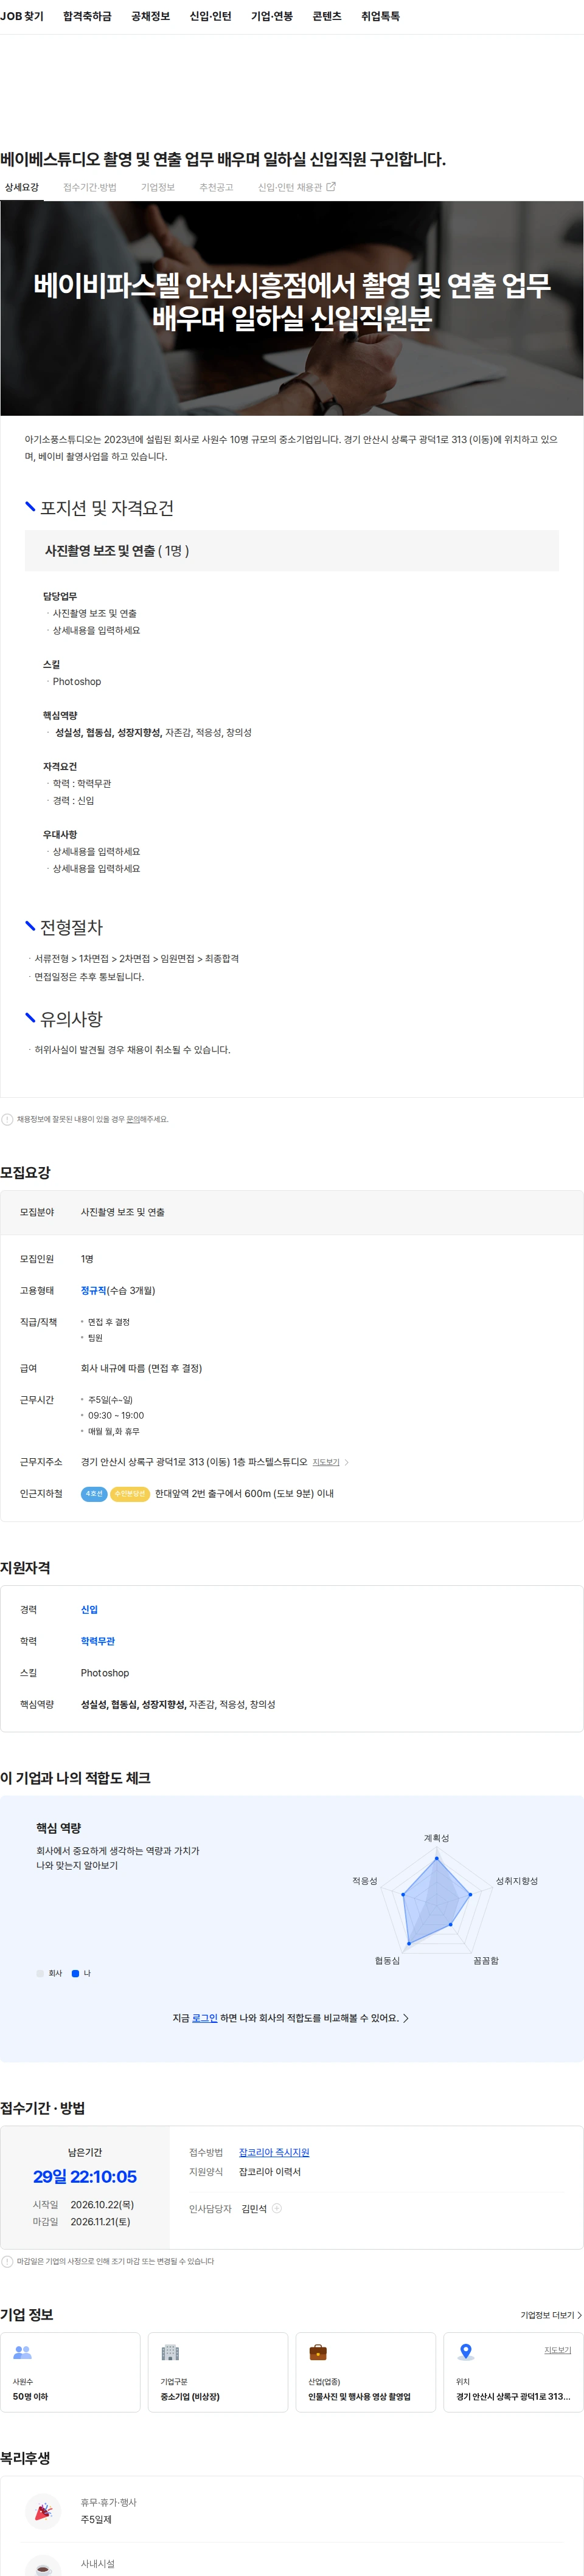
Task: Click the external-link icon beside 신입·인턴 채용관
Action: coord(331,186)
